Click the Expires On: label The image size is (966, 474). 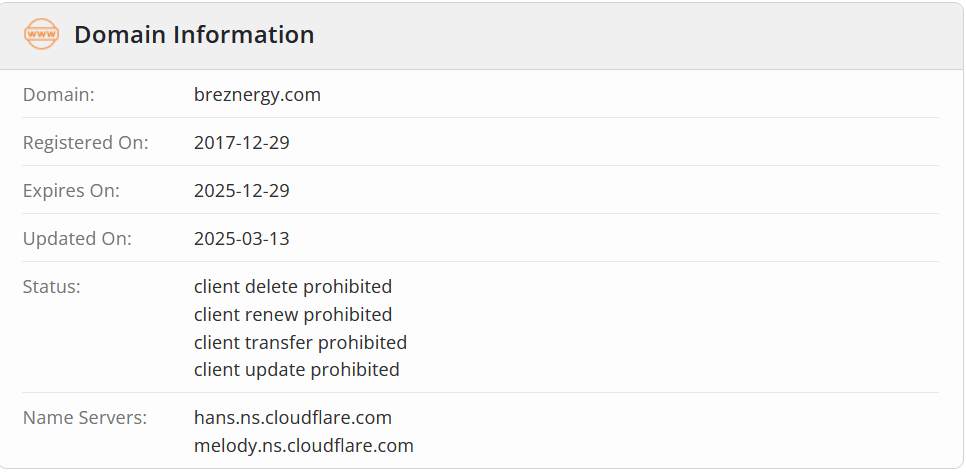(x=71, y=191)
